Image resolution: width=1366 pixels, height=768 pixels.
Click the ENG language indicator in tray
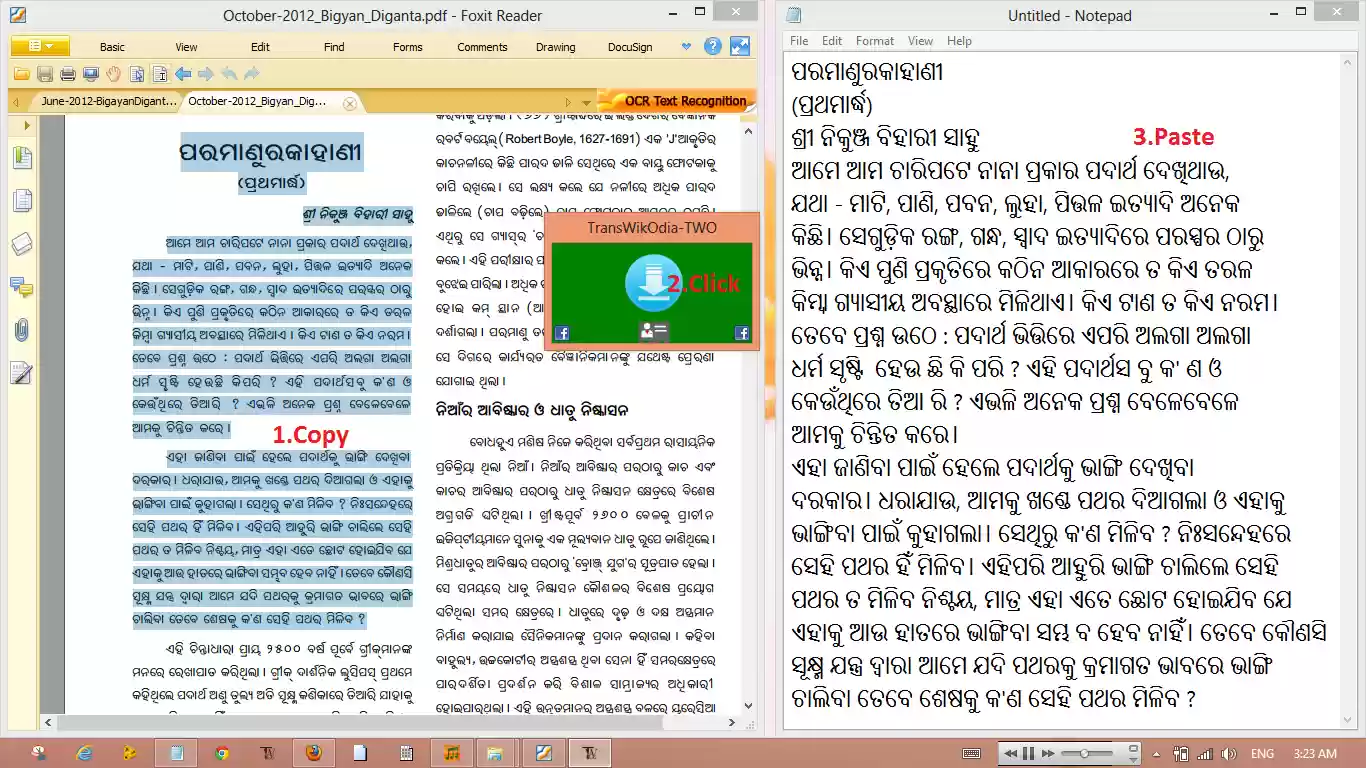click(1262, 753)
